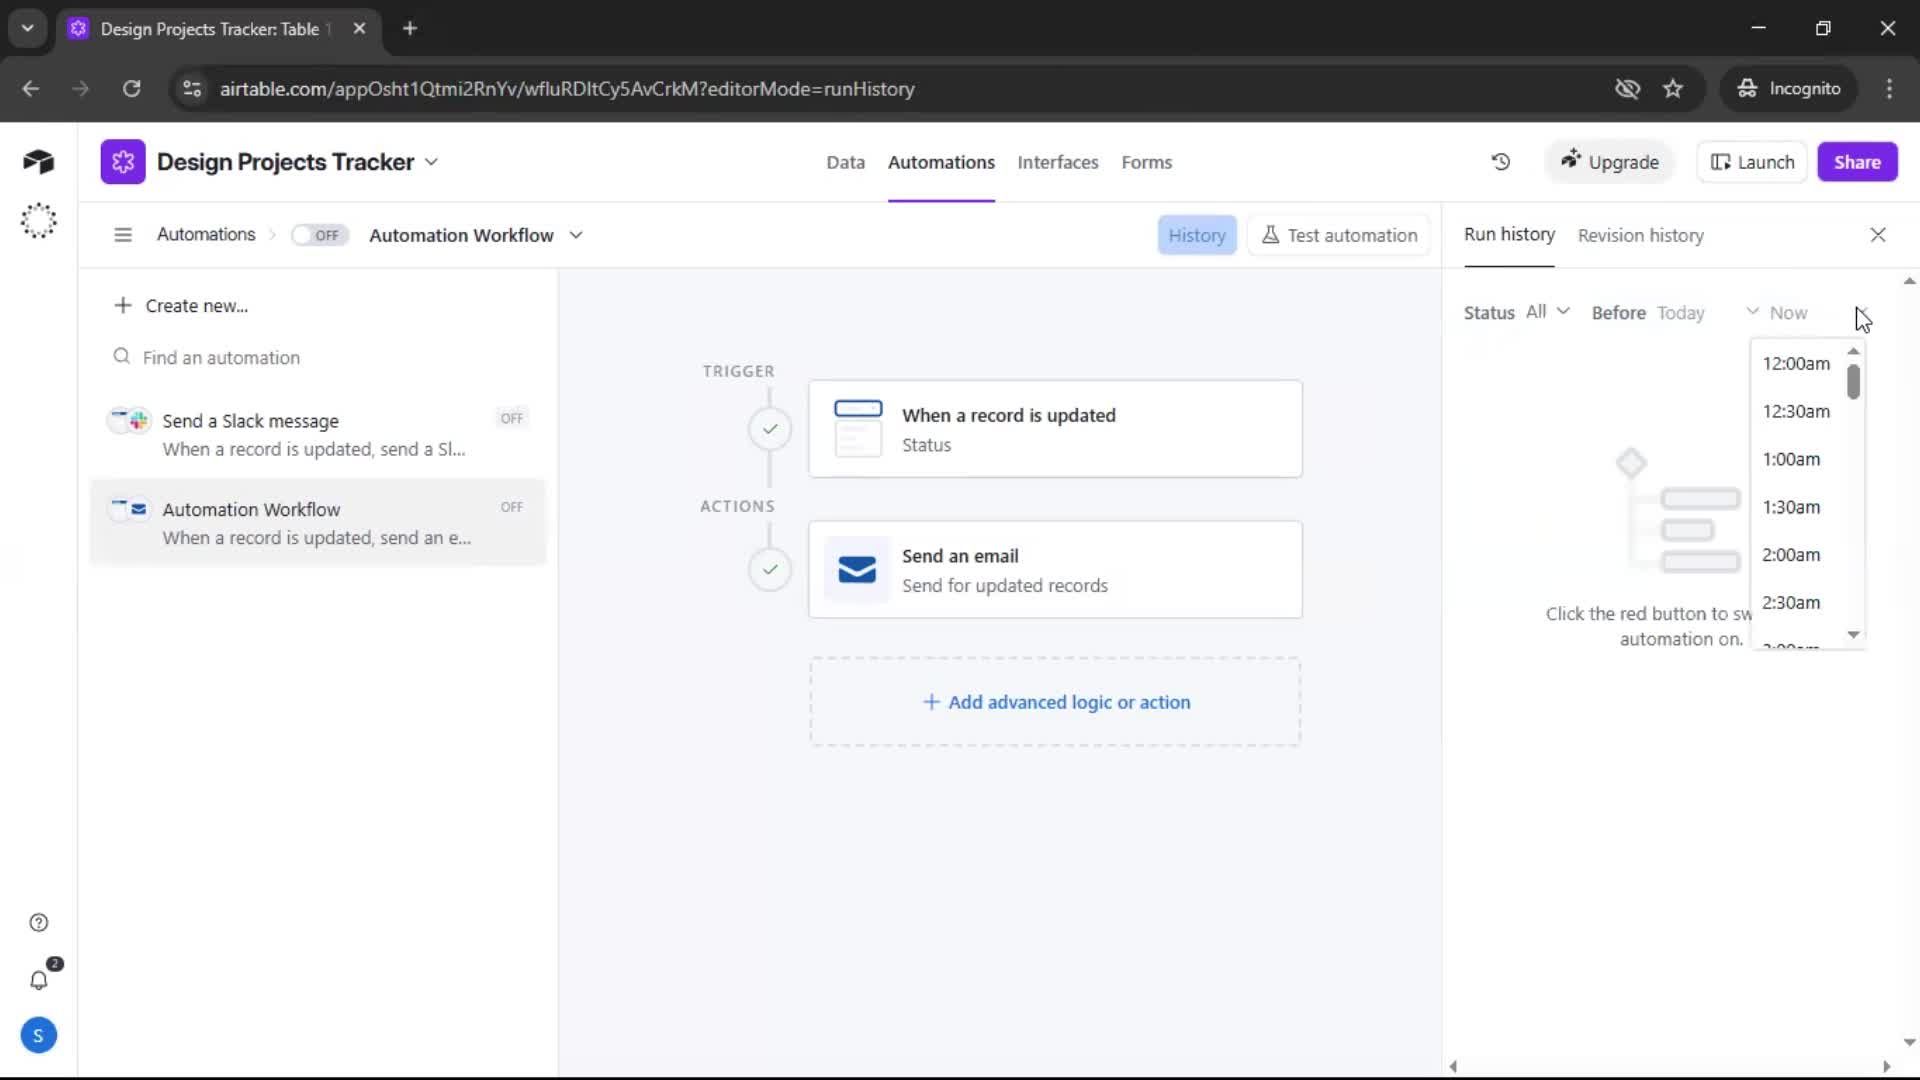Image resolution: width=1920 pixels, height=1080 pixels.
Task: Click the Automation Workflow email icon in list
Action: (x=129, y=509)
